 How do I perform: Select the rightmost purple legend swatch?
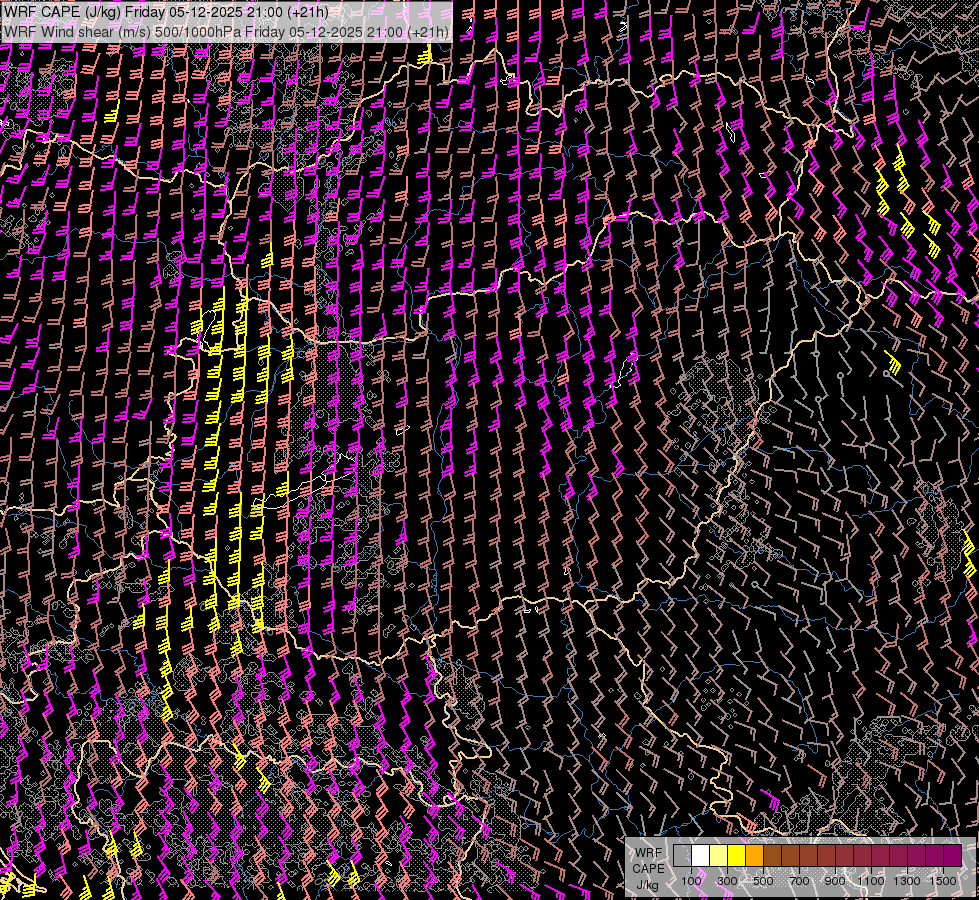(x=952, y=855)
